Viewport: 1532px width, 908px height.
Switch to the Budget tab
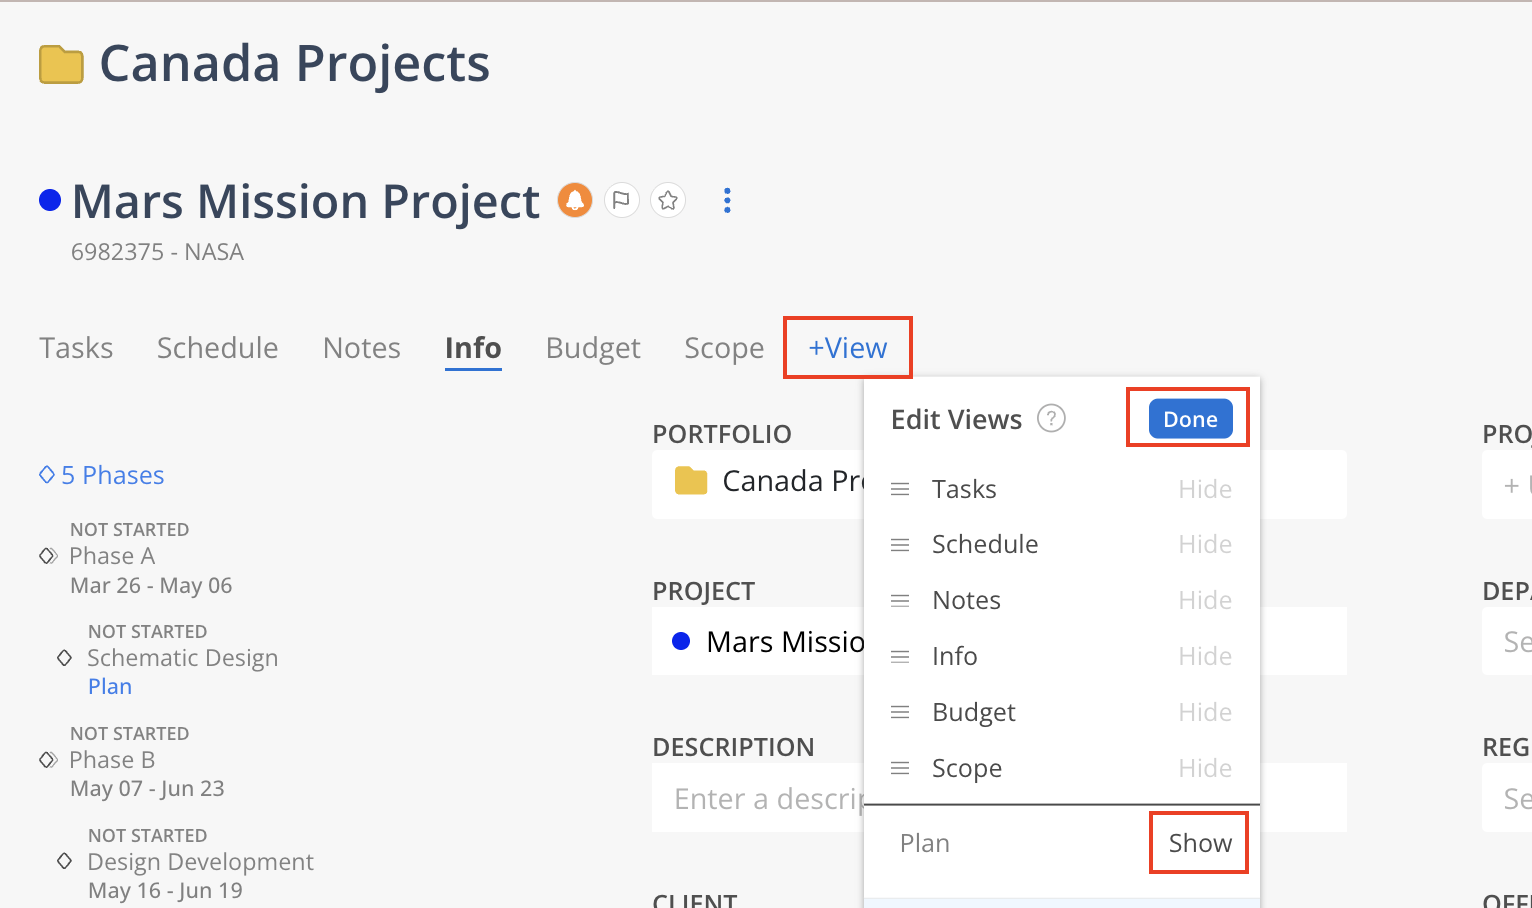pos(592,348)
